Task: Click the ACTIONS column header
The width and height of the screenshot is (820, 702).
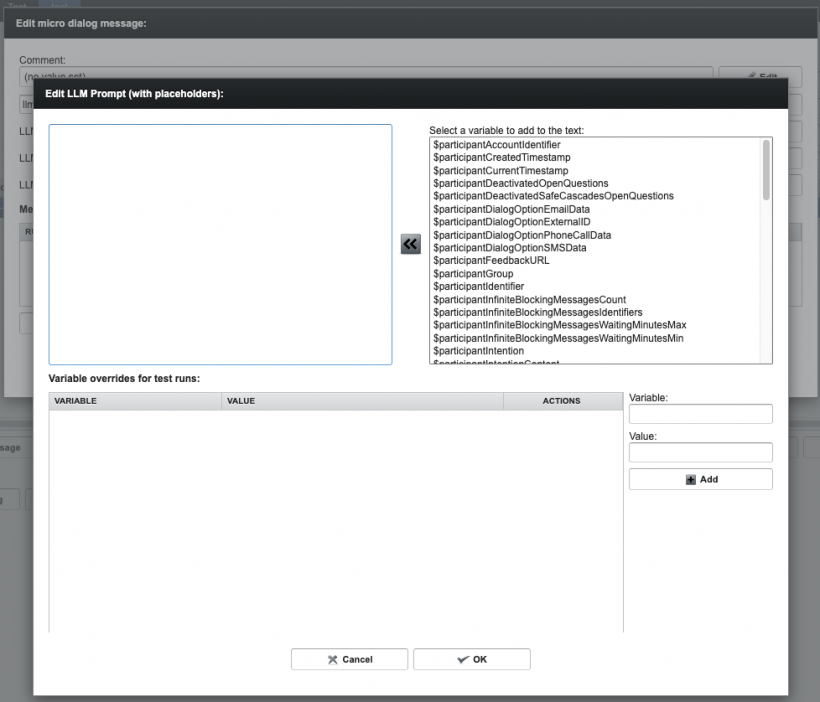Action: point(563,401)
